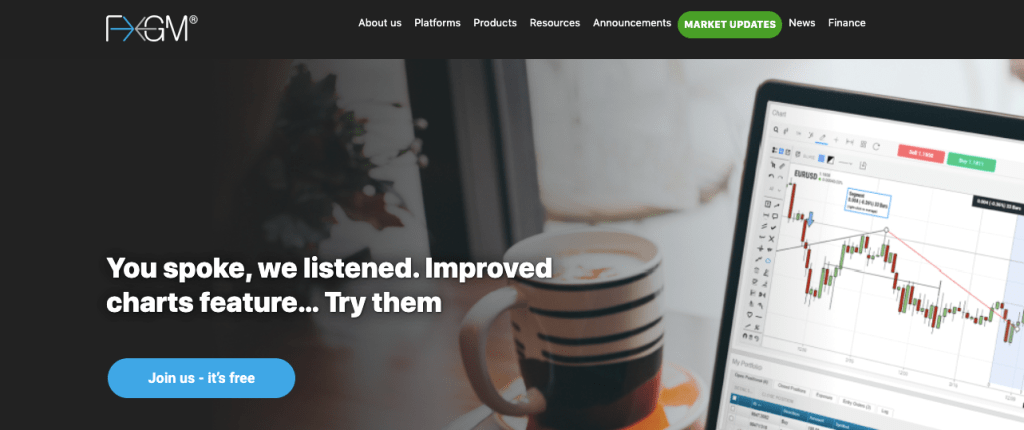Click the EURUSD symbol label on the chart
This screenshot has width=1024, height=430.
pyautogui.click(x=805, y=176)
